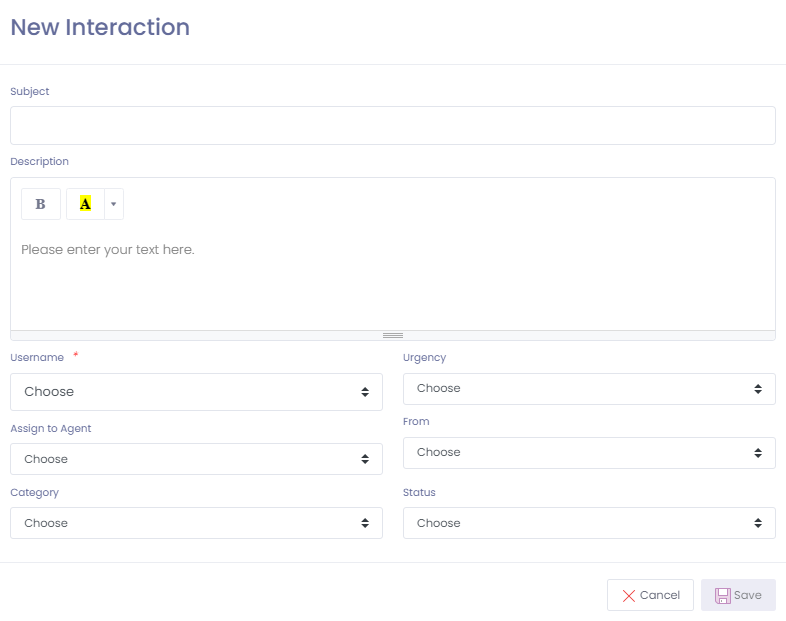Expand the Urgency dropdown
Viewport: 786px width, 621px height.
point(589,389)
